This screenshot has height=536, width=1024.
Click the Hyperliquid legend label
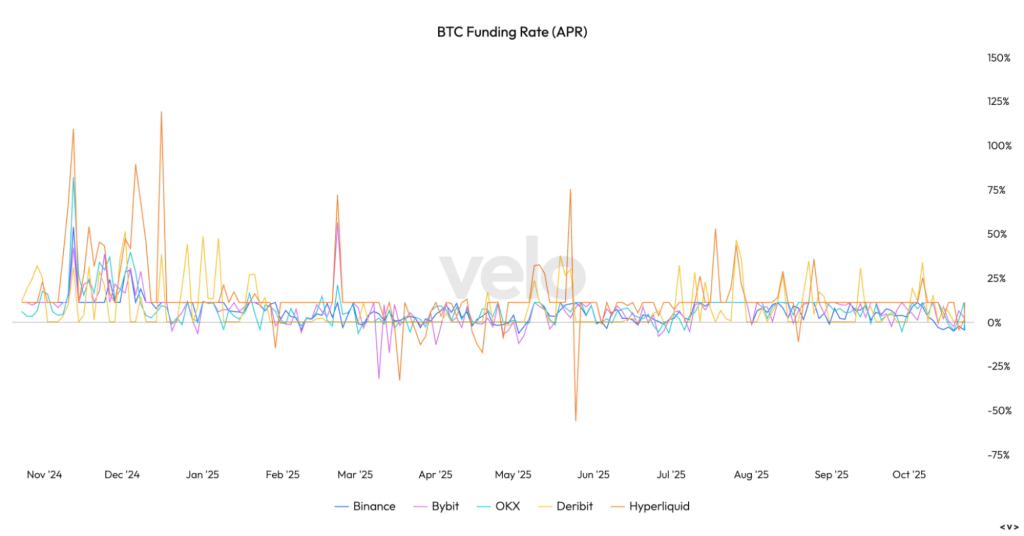(659, 506)
